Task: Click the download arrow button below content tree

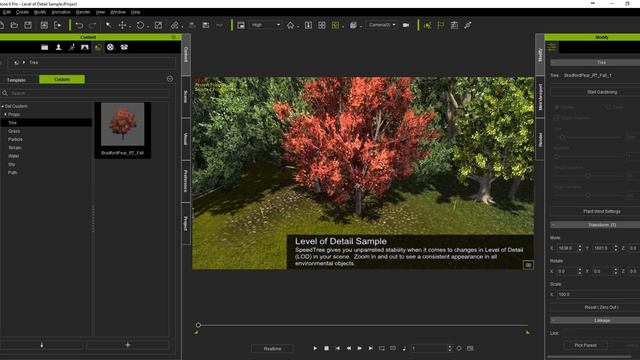Action: [x=42, y=345]
